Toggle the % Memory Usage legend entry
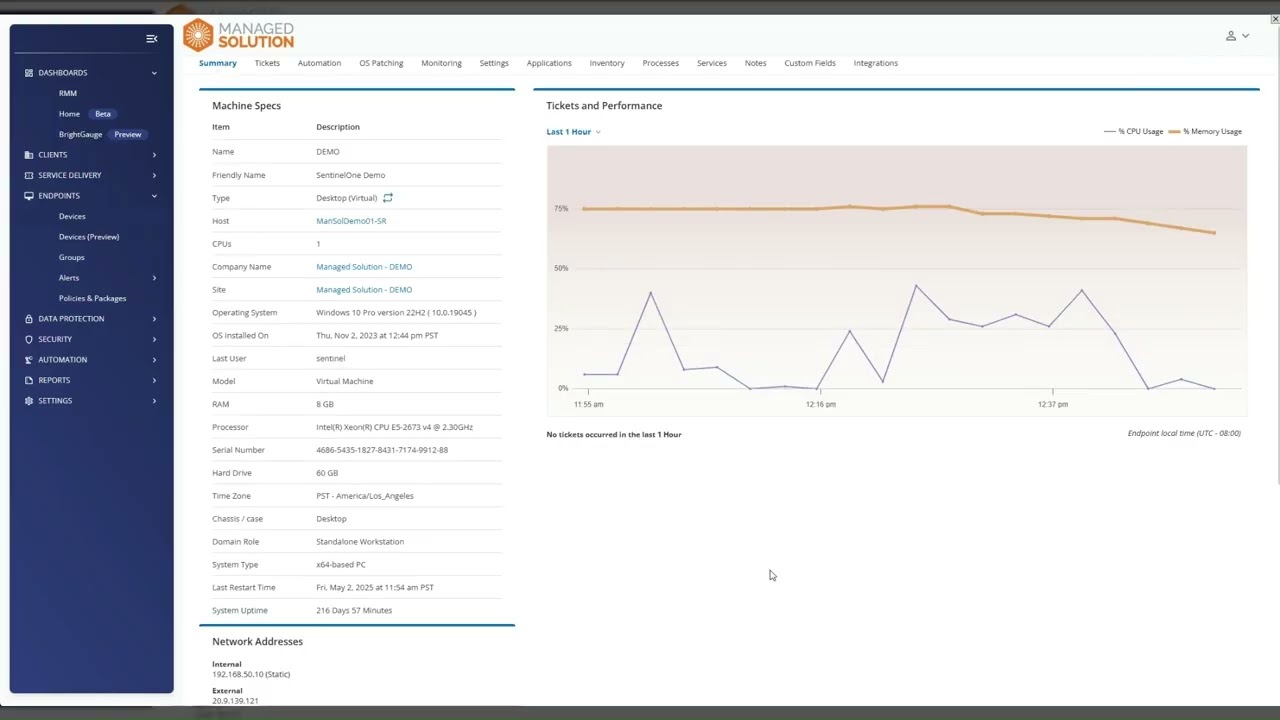 pyautogui.click(x=1205, y=132)
